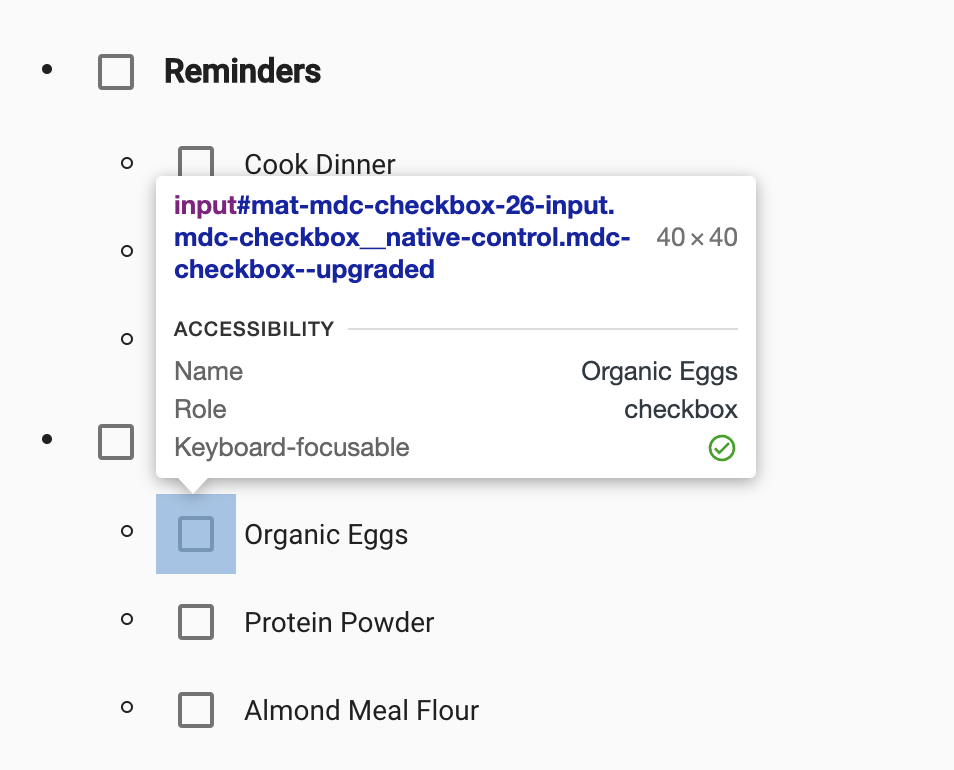Enable the Protein Powder checkbox
The image size is (954, 770).
[196, 622]
